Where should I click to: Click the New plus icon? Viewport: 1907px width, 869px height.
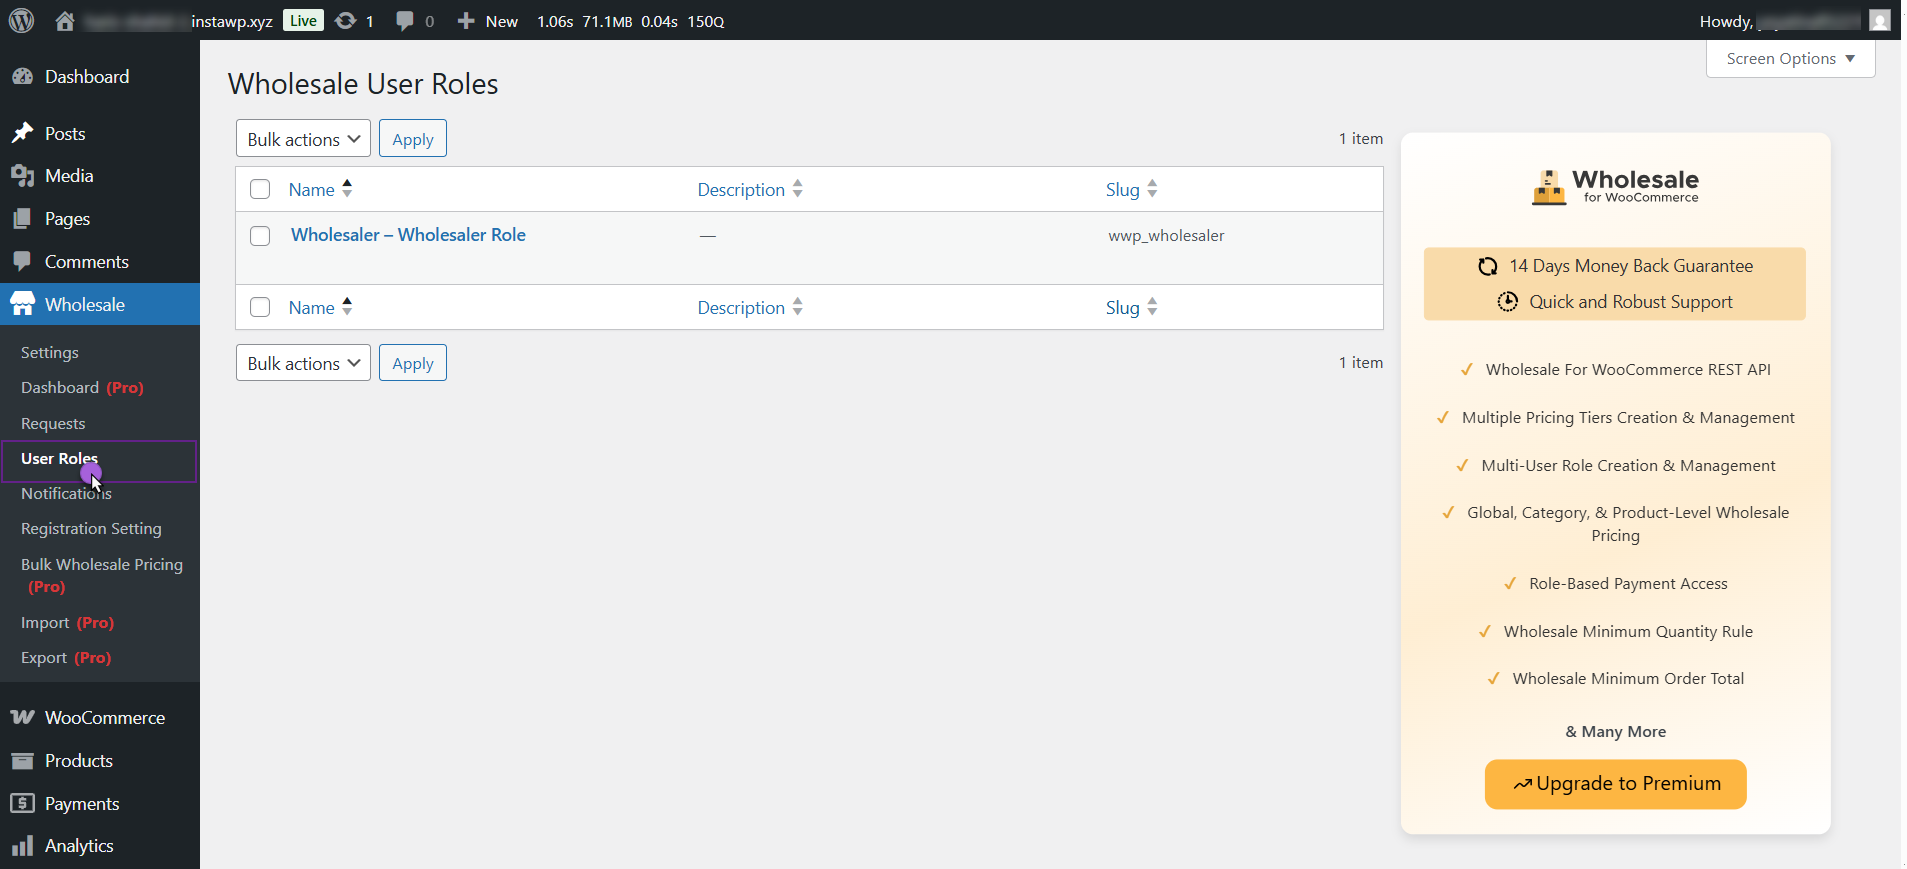[x=466, y=21]
